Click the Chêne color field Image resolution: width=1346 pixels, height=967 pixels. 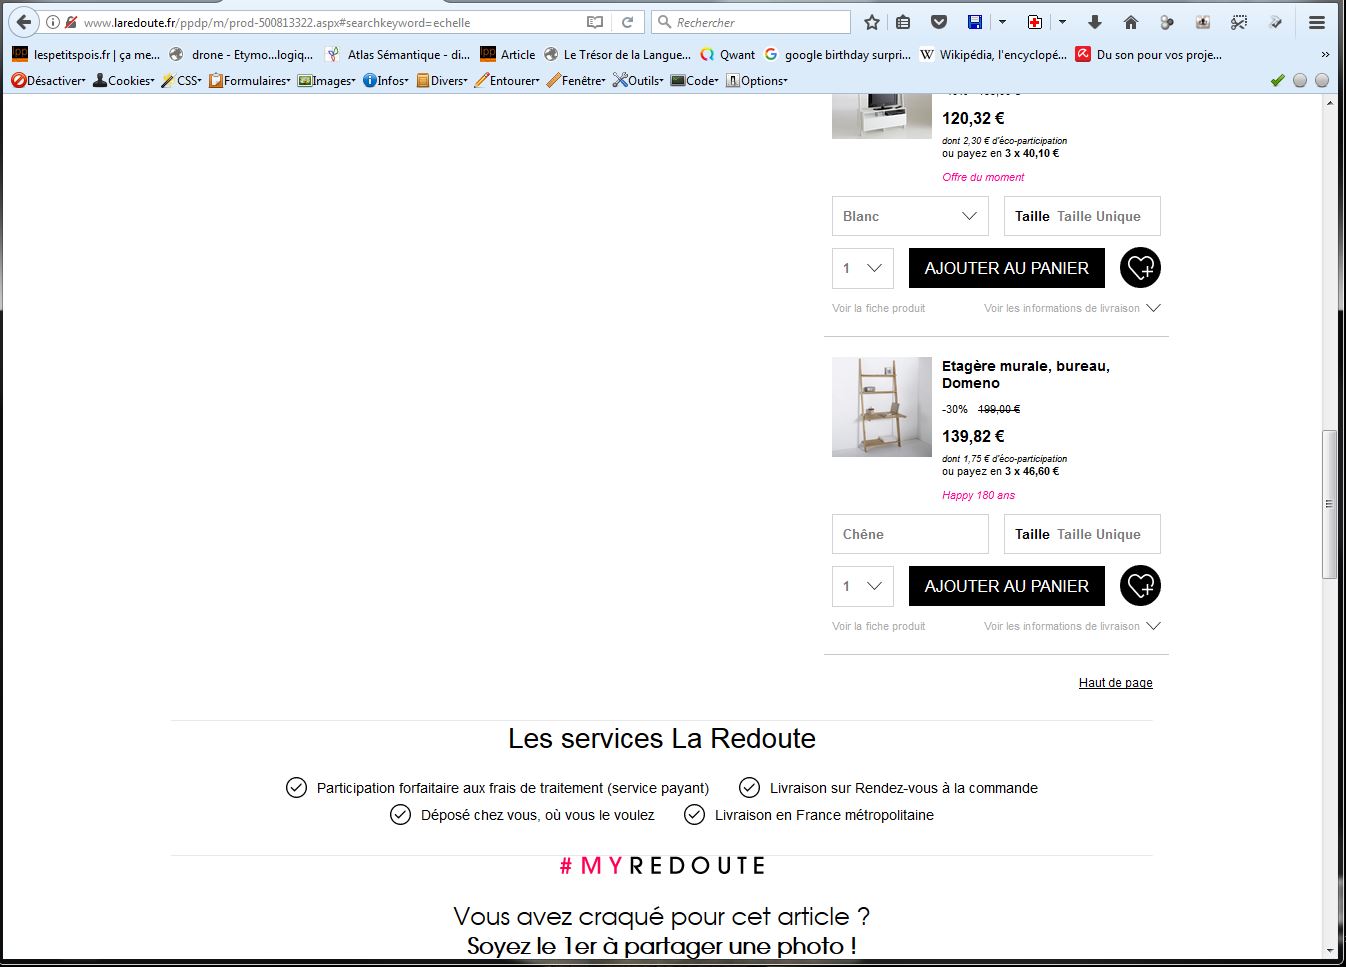pos(910,534)
